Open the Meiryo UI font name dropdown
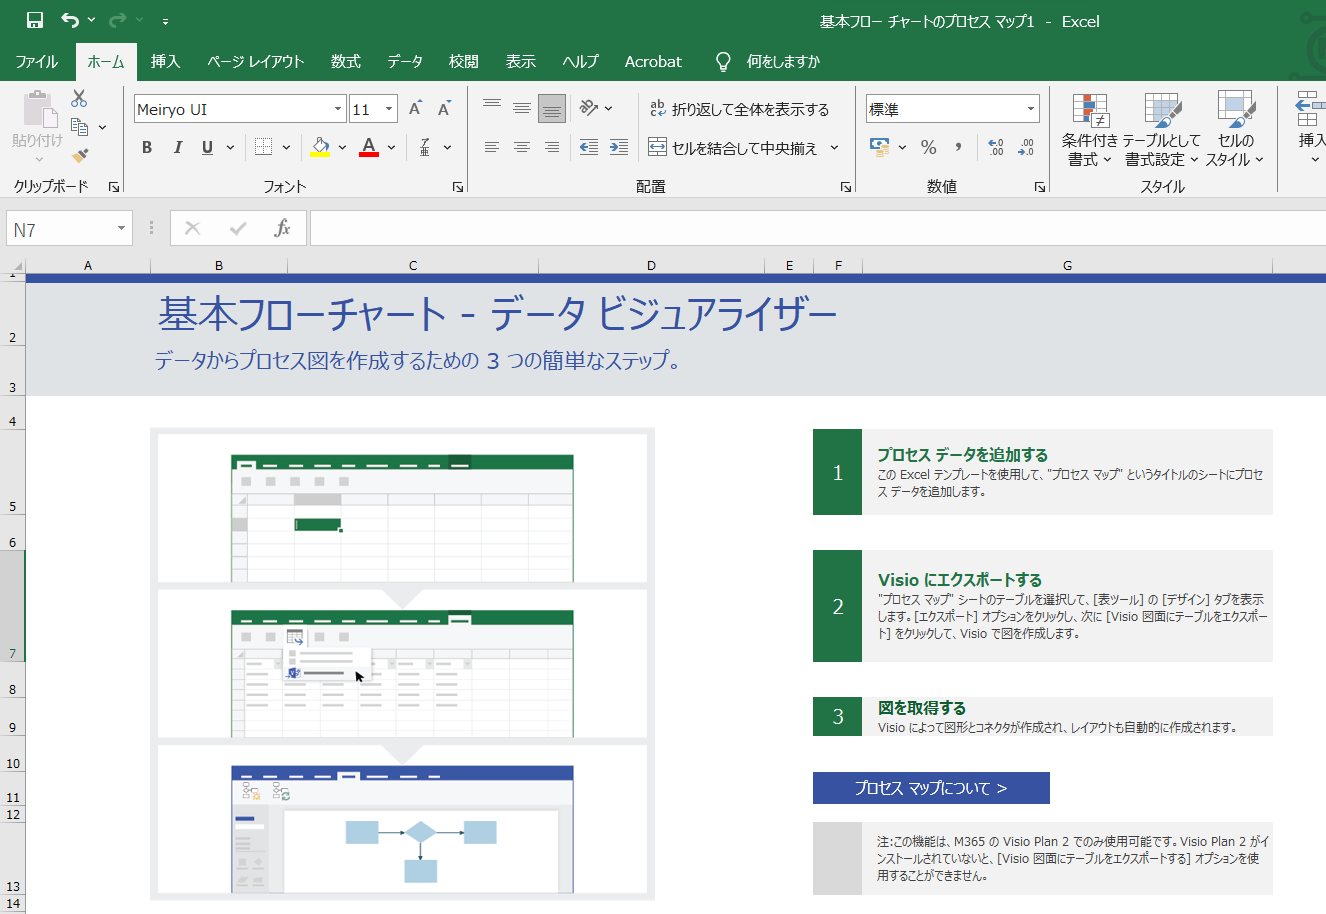This screenshot has width=1326, height=914. pyautogui.click(x=338, y=109)
